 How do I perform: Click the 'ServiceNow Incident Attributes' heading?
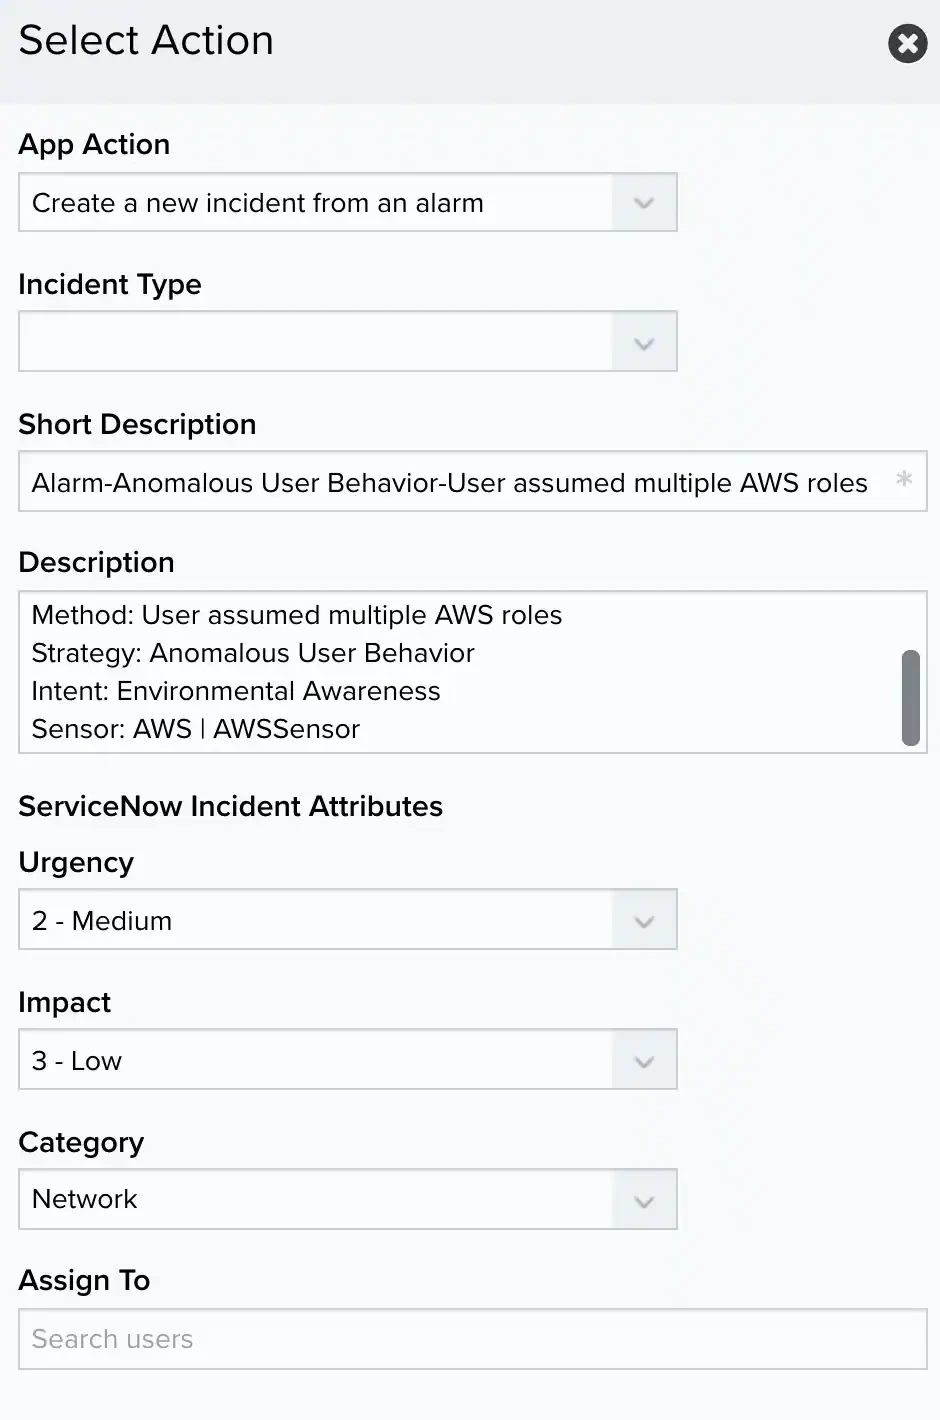pos(230,806)
